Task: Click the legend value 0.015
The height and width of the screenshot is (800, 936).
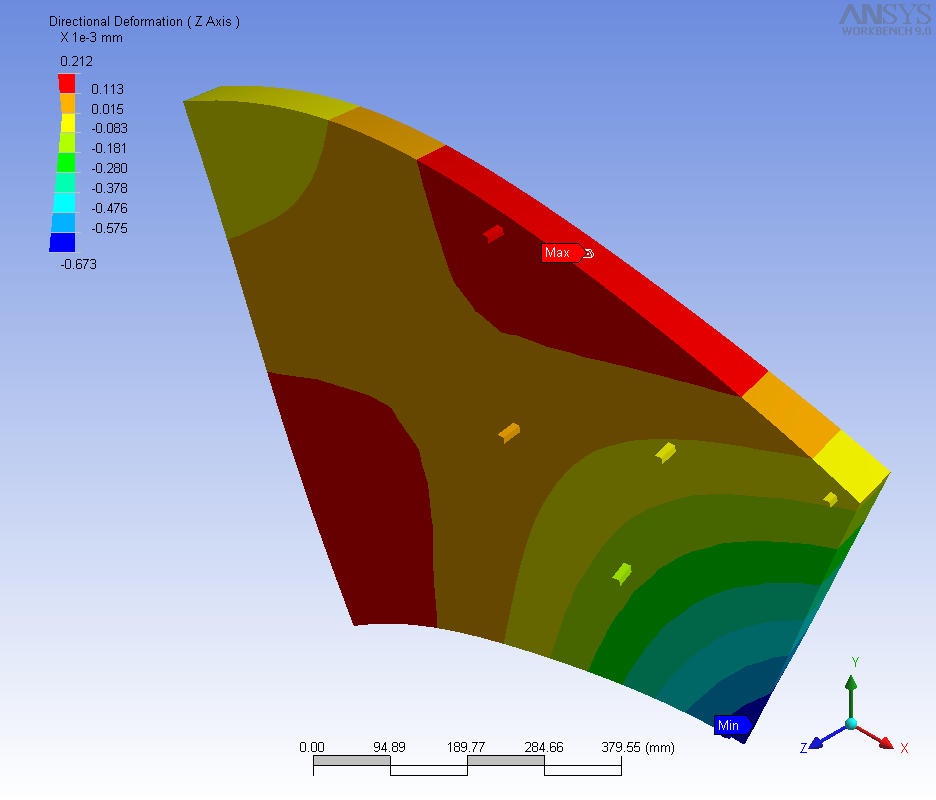Action: coord(107,109)
